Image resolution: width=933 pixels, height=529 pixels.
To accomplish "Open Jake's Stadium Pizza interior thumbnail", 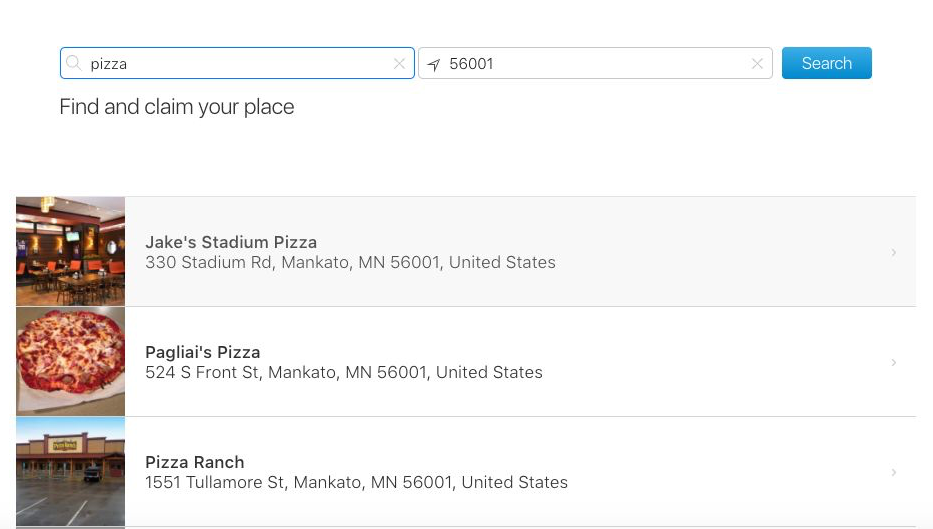I will pyautogui.click(x=70, y=251).
